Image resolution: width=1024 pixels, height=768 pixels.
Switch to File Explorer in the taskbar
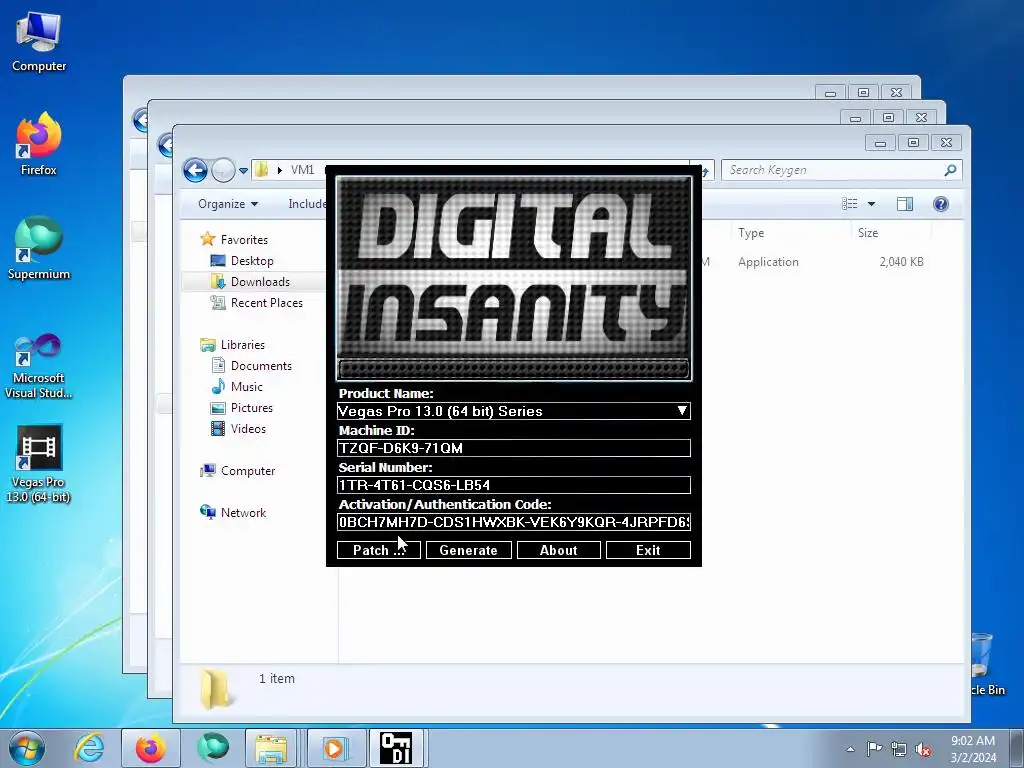click(272, 748)
